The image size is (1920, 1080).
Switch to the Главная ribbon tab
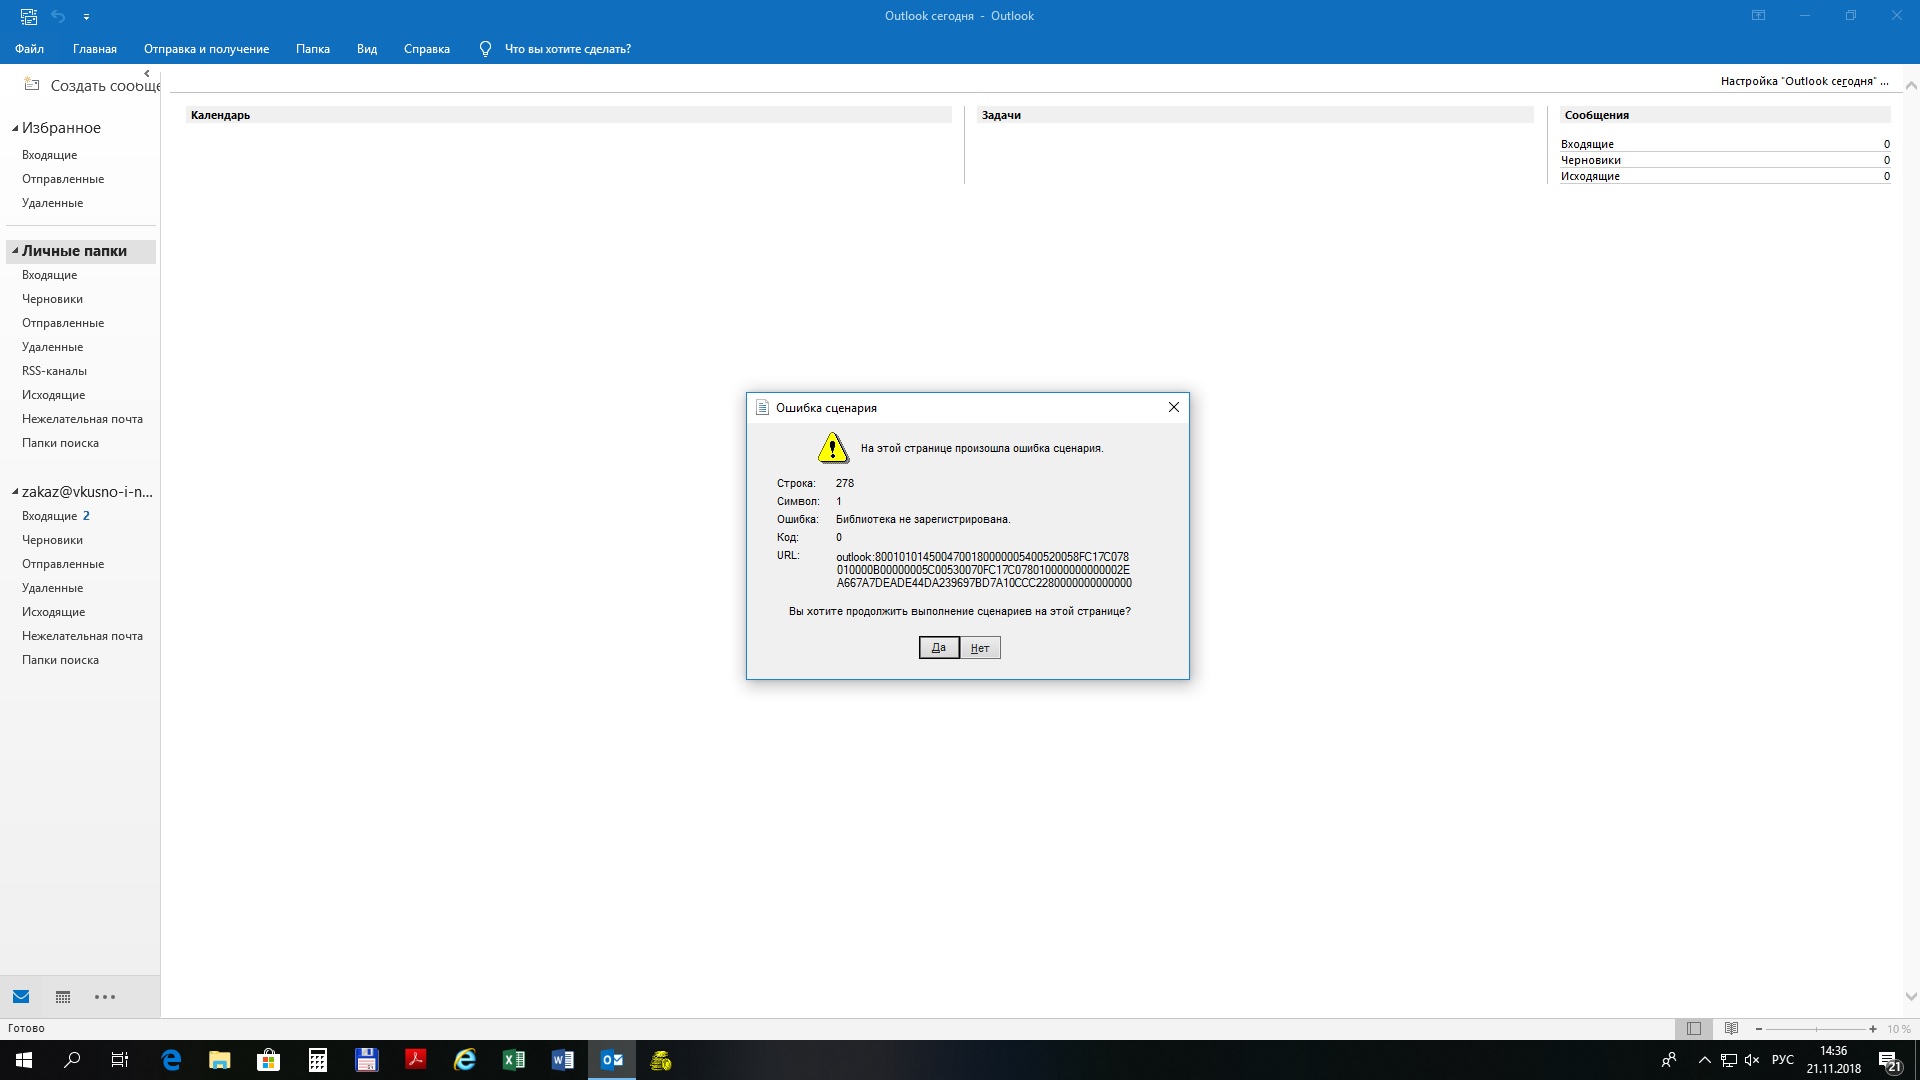click(x=95, y=49)
